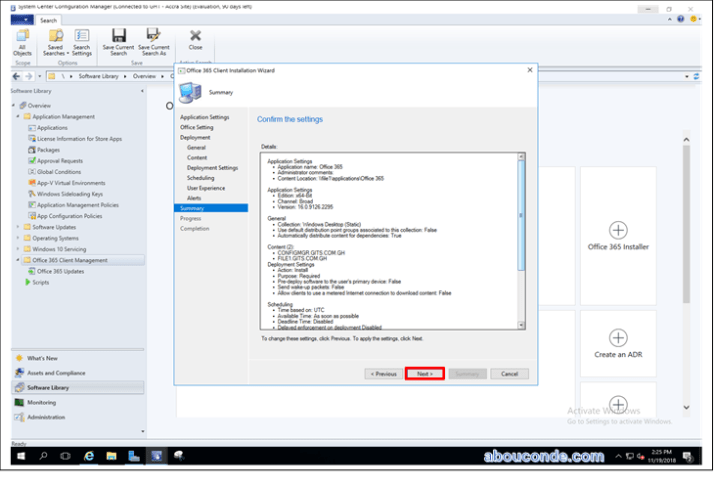Go to Deployment Settings wizard step

click(212, 168)
